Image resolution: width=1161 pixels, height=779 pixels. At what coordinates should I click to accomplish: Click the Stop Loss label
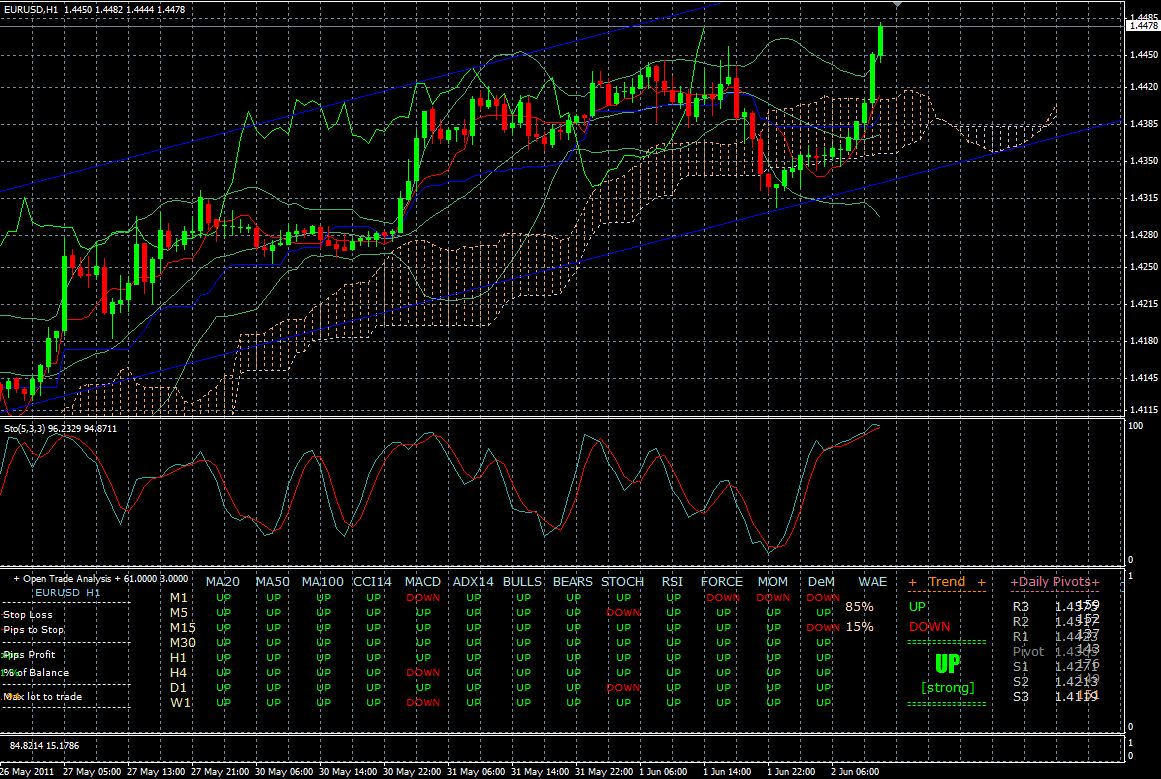click(27, 615)
